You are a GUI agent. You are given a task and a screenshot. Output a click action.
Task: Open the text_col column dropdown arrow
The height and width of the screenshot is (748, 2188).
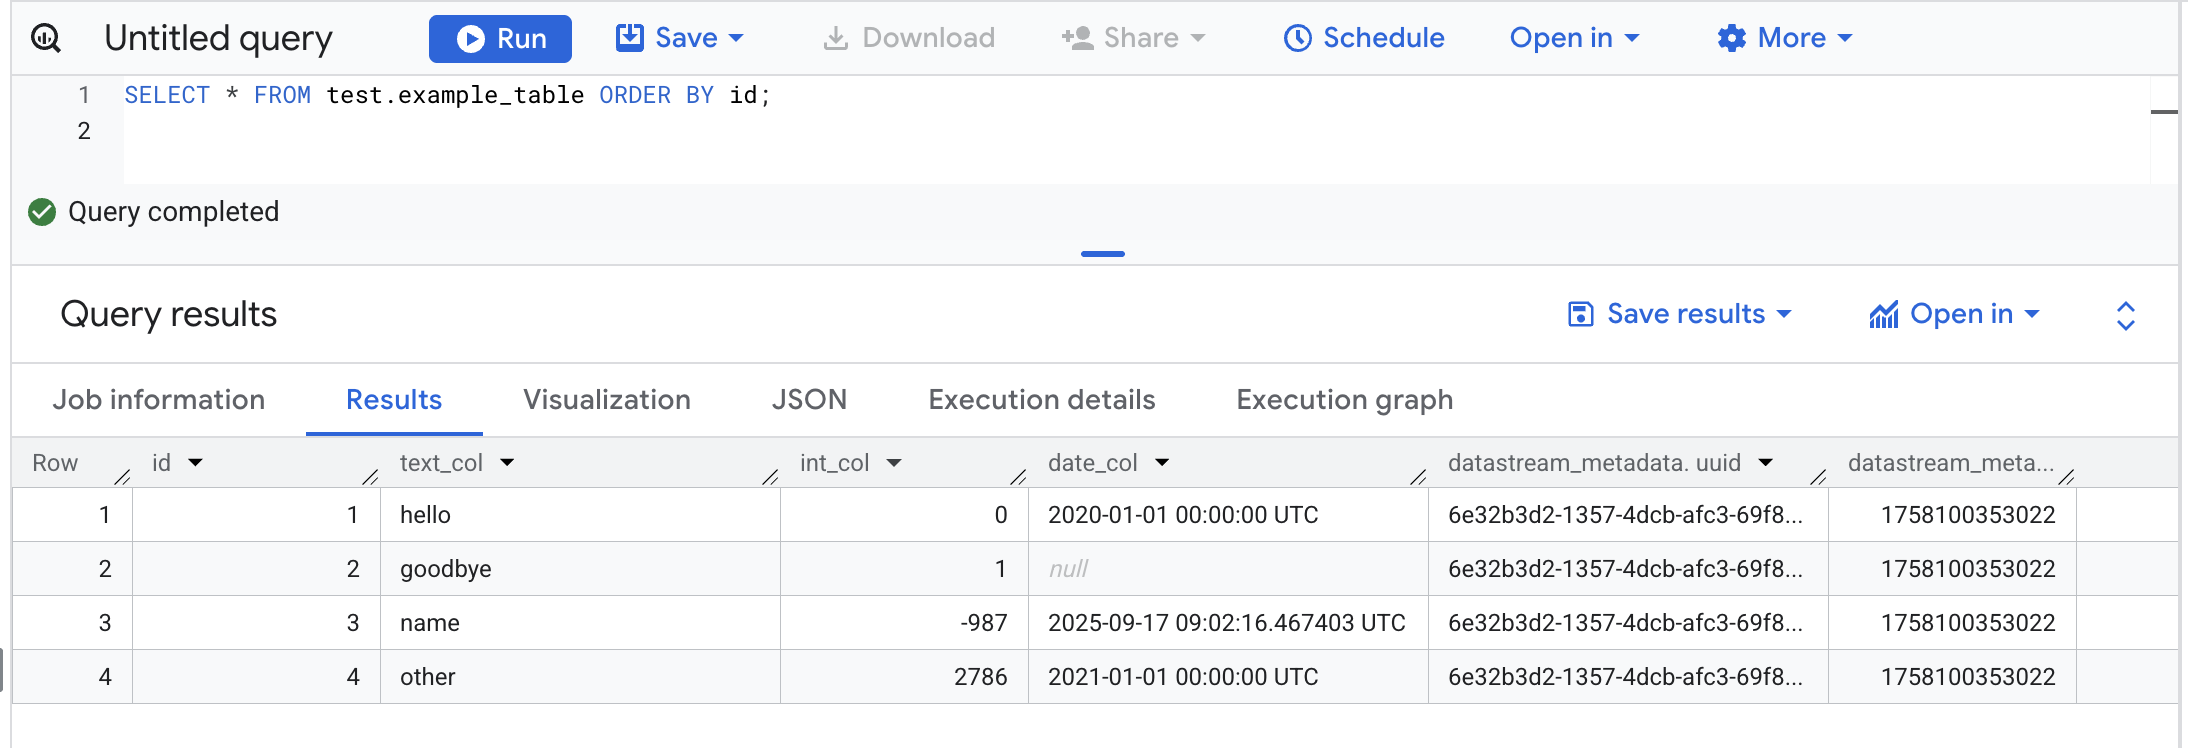pyautogui.click(x=507, y=463)
